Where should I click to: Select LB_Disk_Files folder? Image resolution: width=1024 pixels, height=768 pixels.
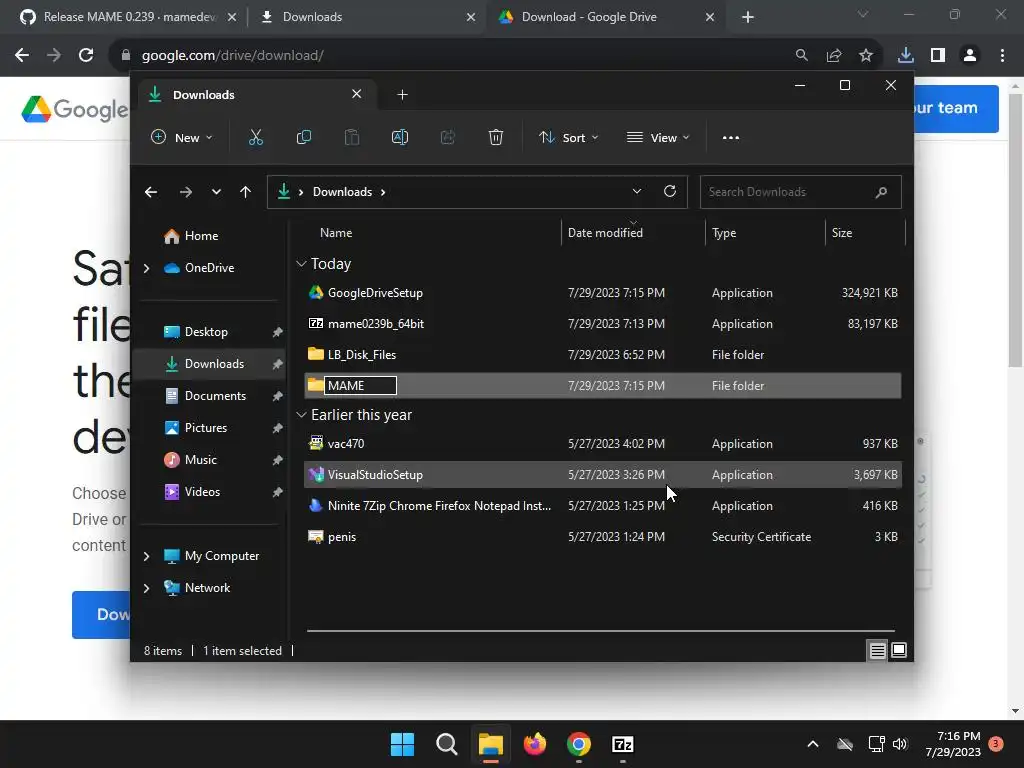pyautogui.click(x=603, y=355)
